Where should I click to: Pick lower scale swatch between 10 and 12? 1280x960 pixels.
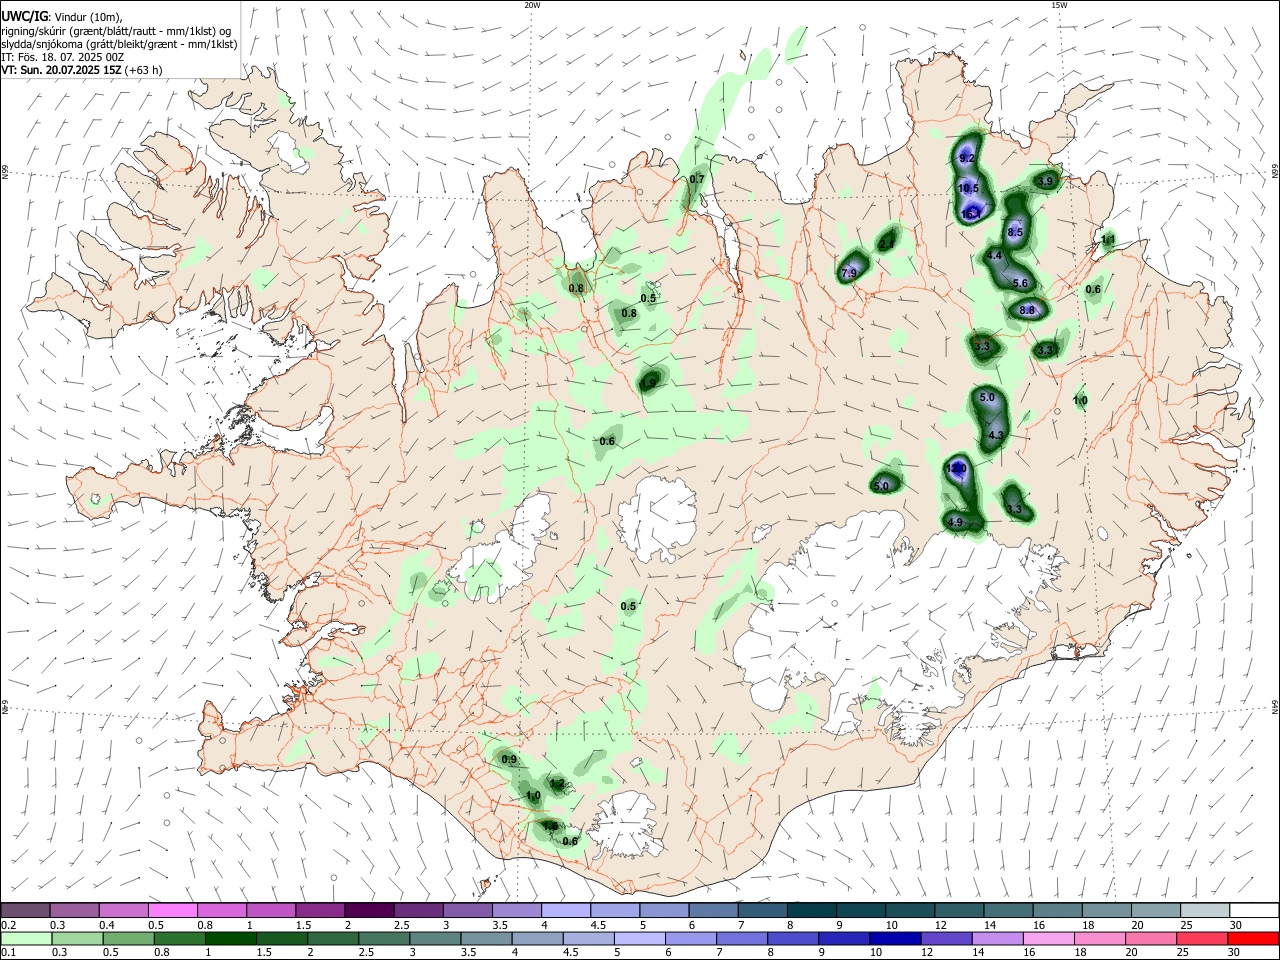[894, 938]
